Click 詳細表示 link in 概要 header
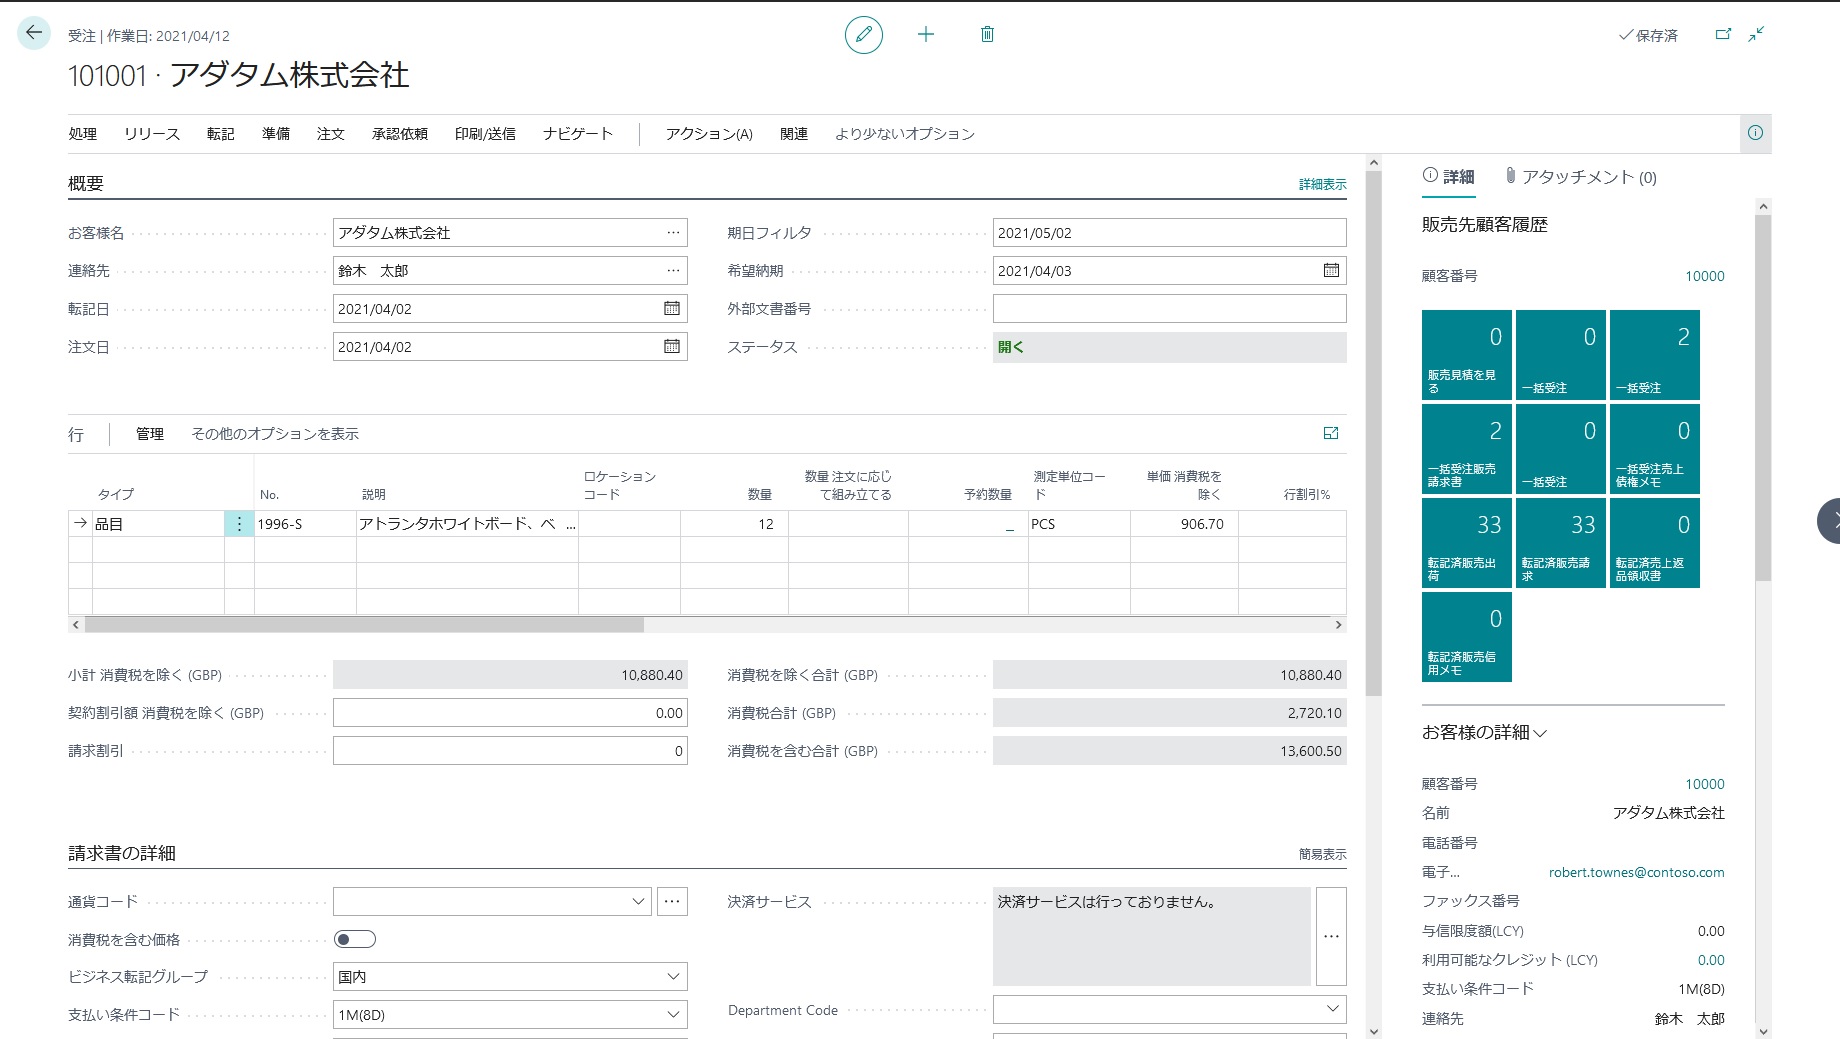This screenshot has height=1039, width=1840. click(1322, 185)
